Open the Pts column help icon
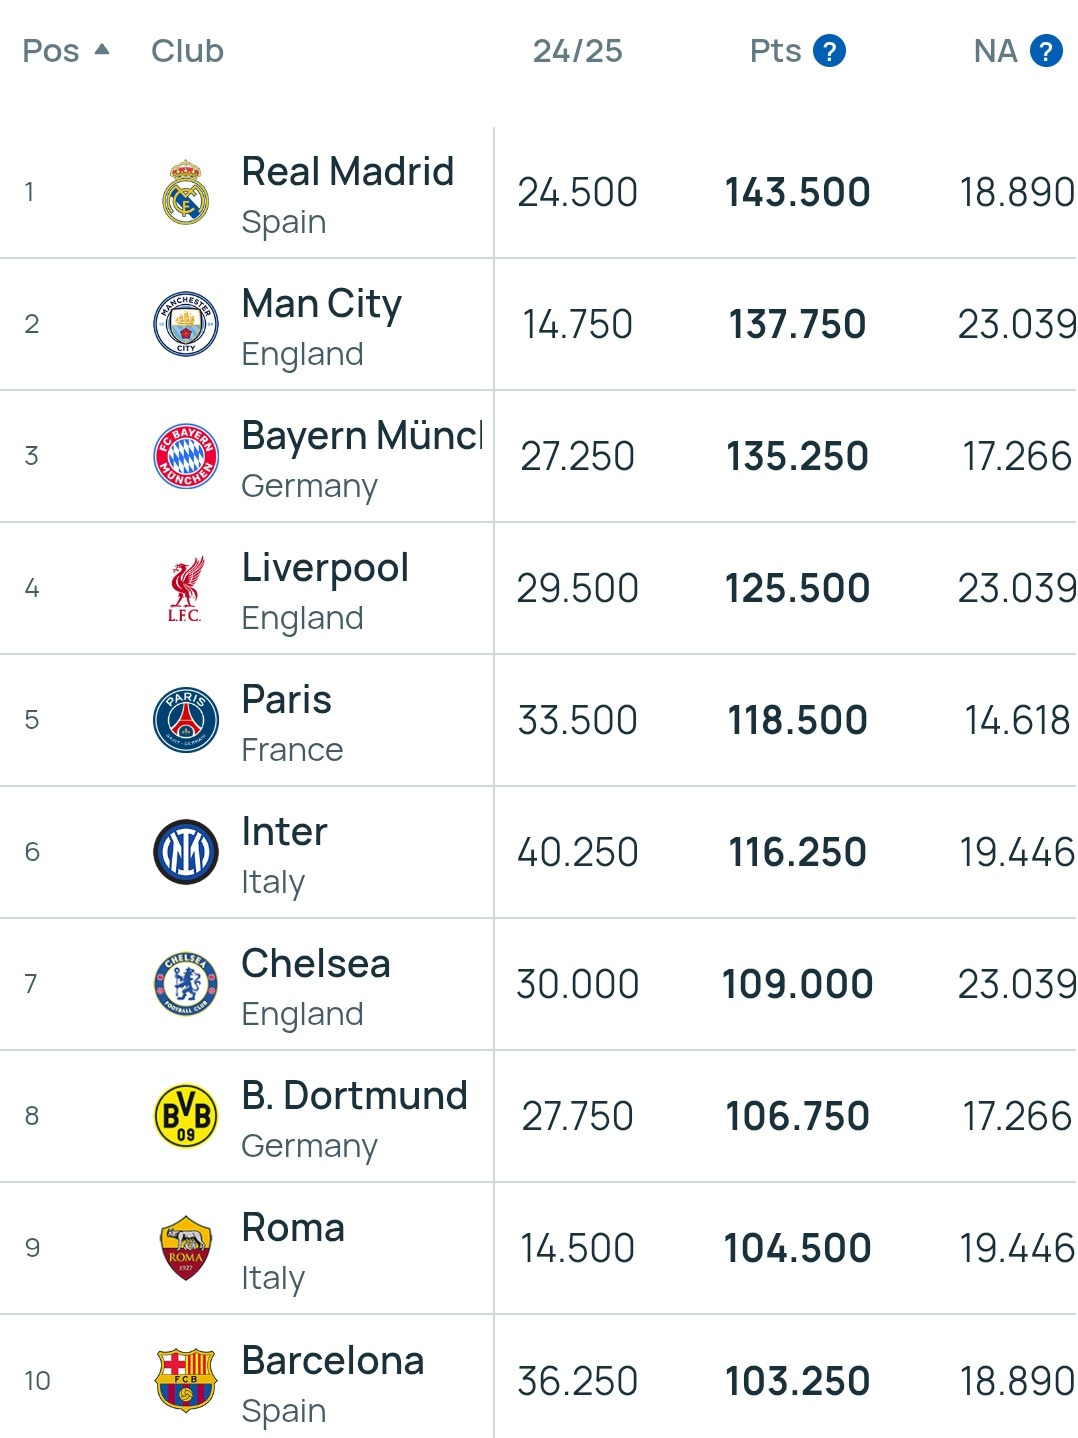The image size is (1078, 1438). pyautogui.click(x=829, y=50)
